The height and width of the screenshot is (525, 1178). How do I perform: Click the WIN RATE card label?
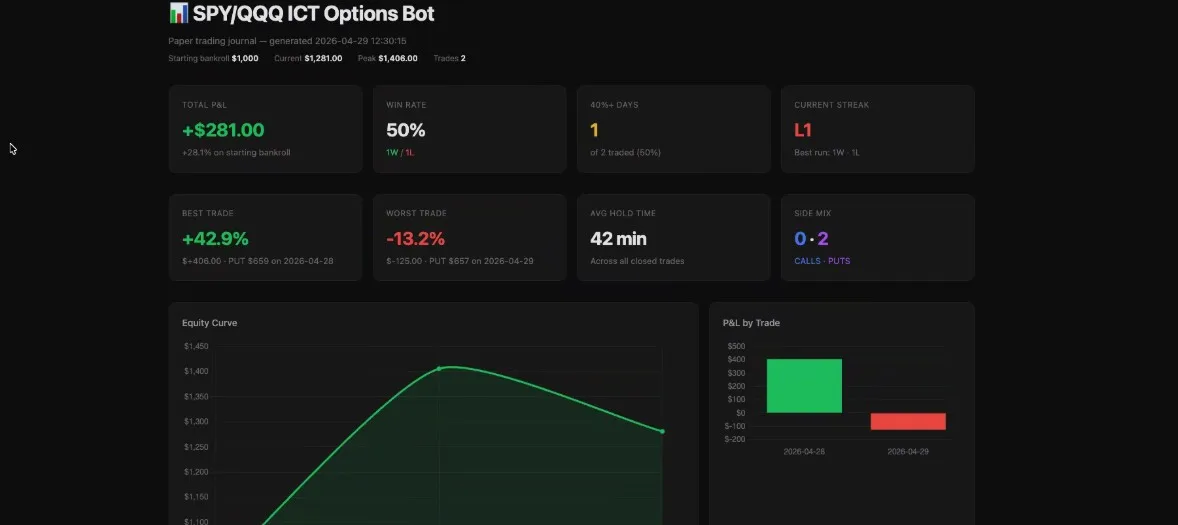pyautogui.click(x=406, y=105)
